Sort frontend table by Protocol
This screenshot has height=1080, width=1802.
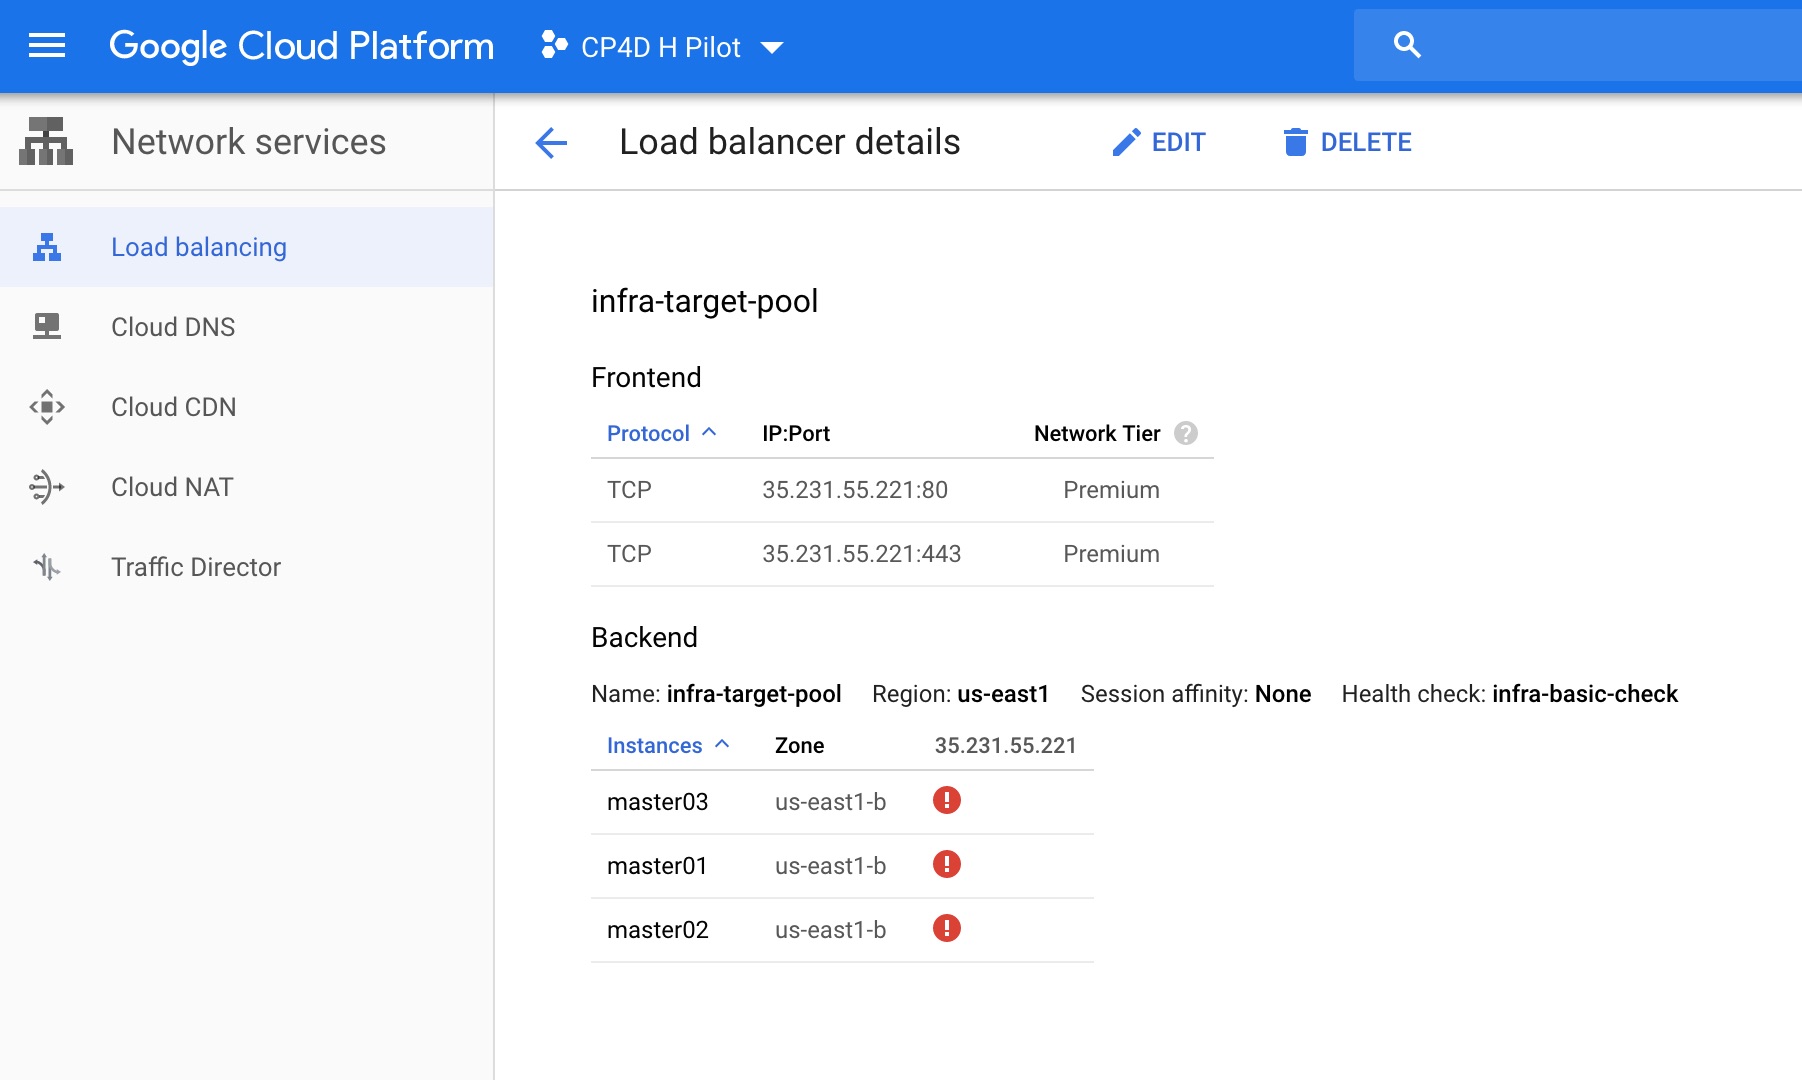pyautogui.click(x=648, y=433)
